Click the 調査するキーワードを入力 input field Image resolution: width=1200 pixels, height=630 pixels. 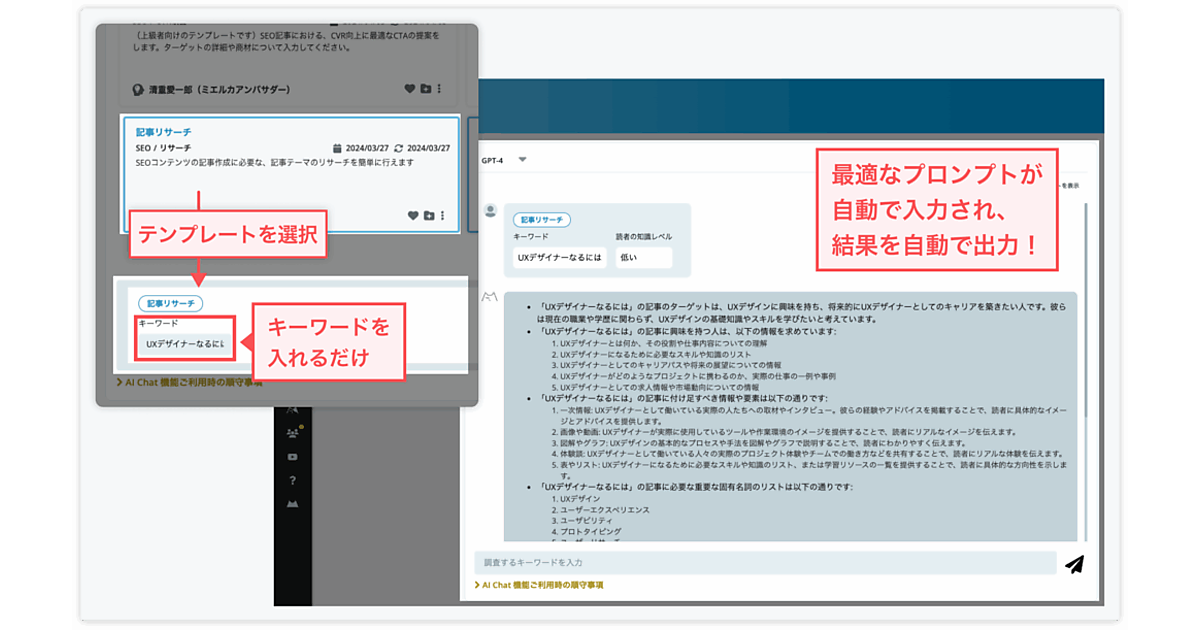click(765, 563)
